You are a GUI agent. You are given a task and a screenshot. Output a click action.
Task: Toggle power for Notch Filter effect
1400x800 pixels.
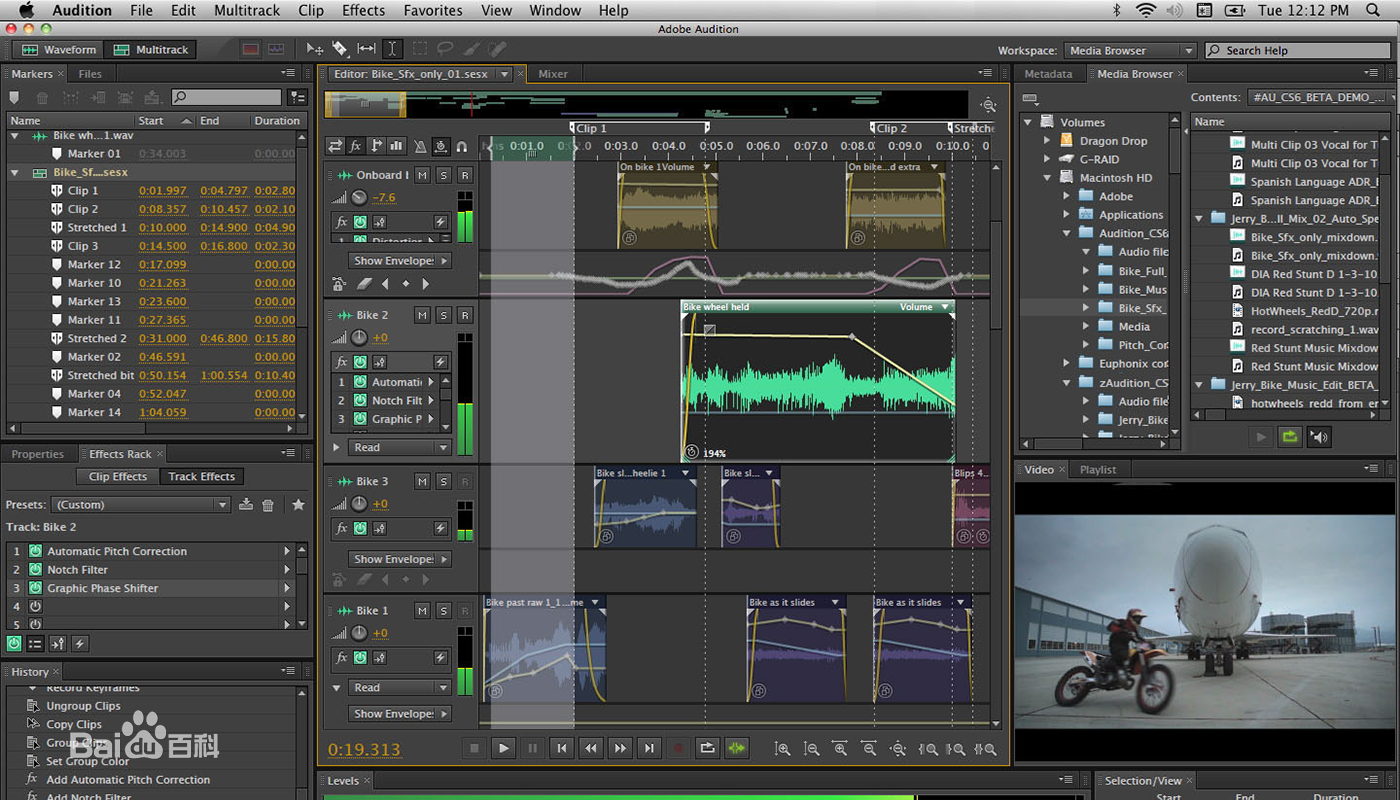point(35,569)
